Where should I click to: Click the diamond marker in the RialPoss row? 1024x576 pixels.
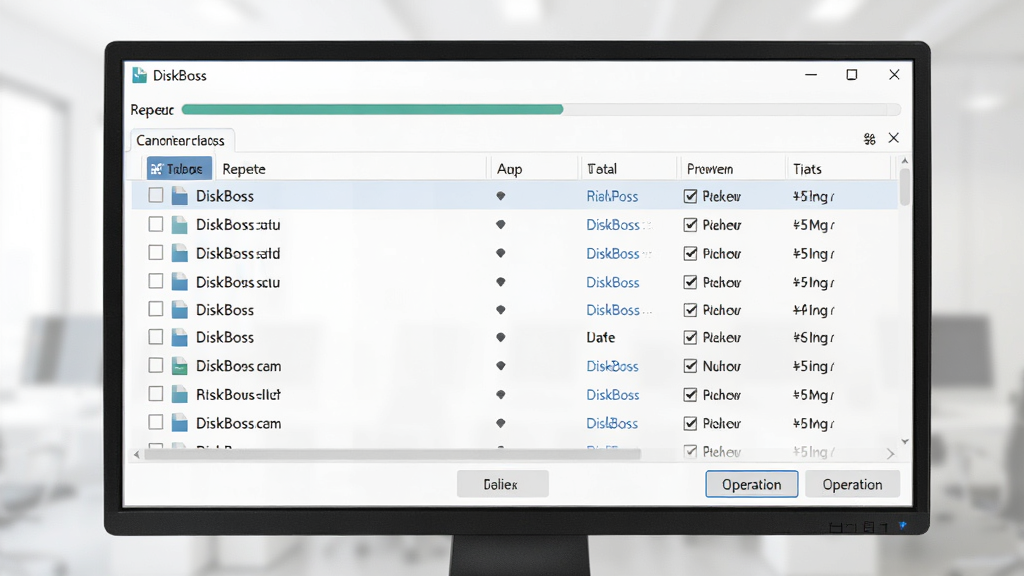coord(501,196)
